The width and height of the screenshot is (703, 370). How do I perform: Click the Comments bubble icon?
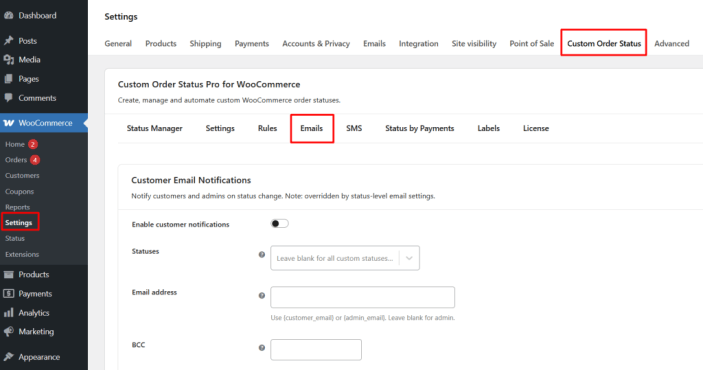(x=9, y=98)
